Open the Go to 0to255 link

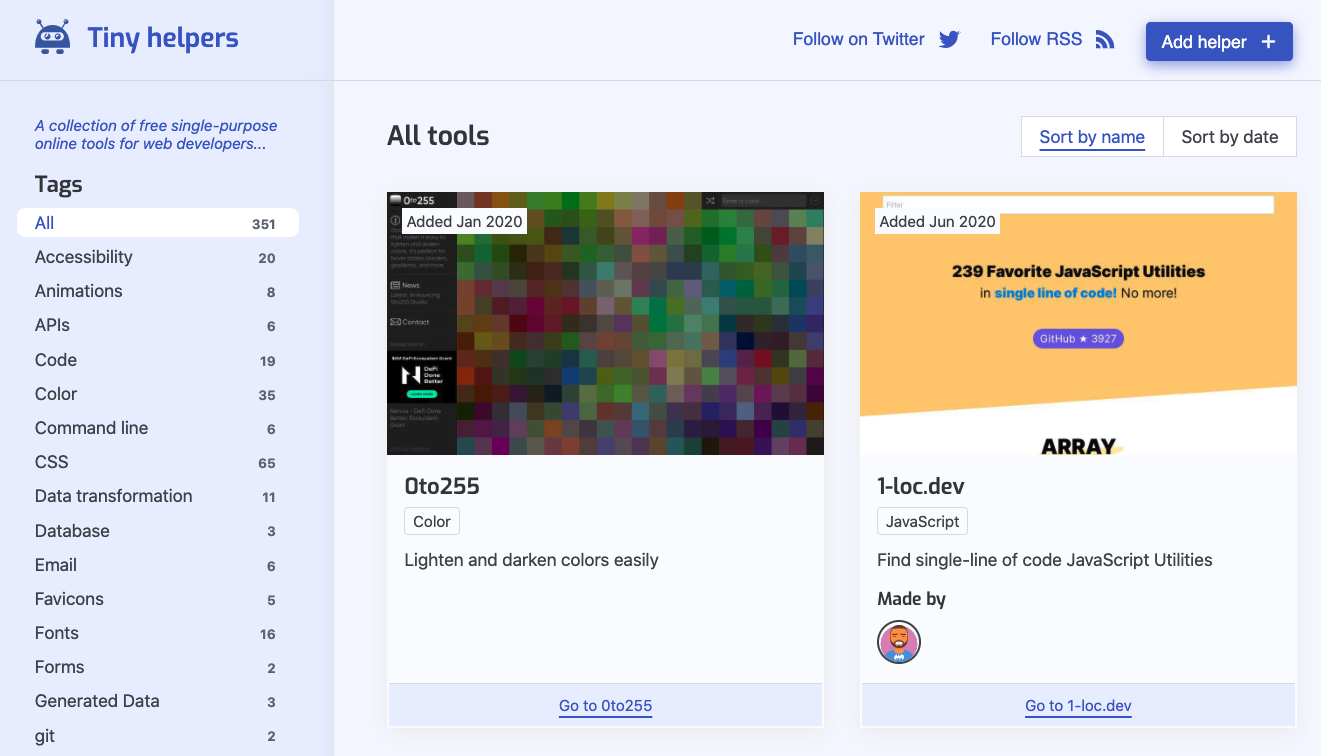(605, 706)
